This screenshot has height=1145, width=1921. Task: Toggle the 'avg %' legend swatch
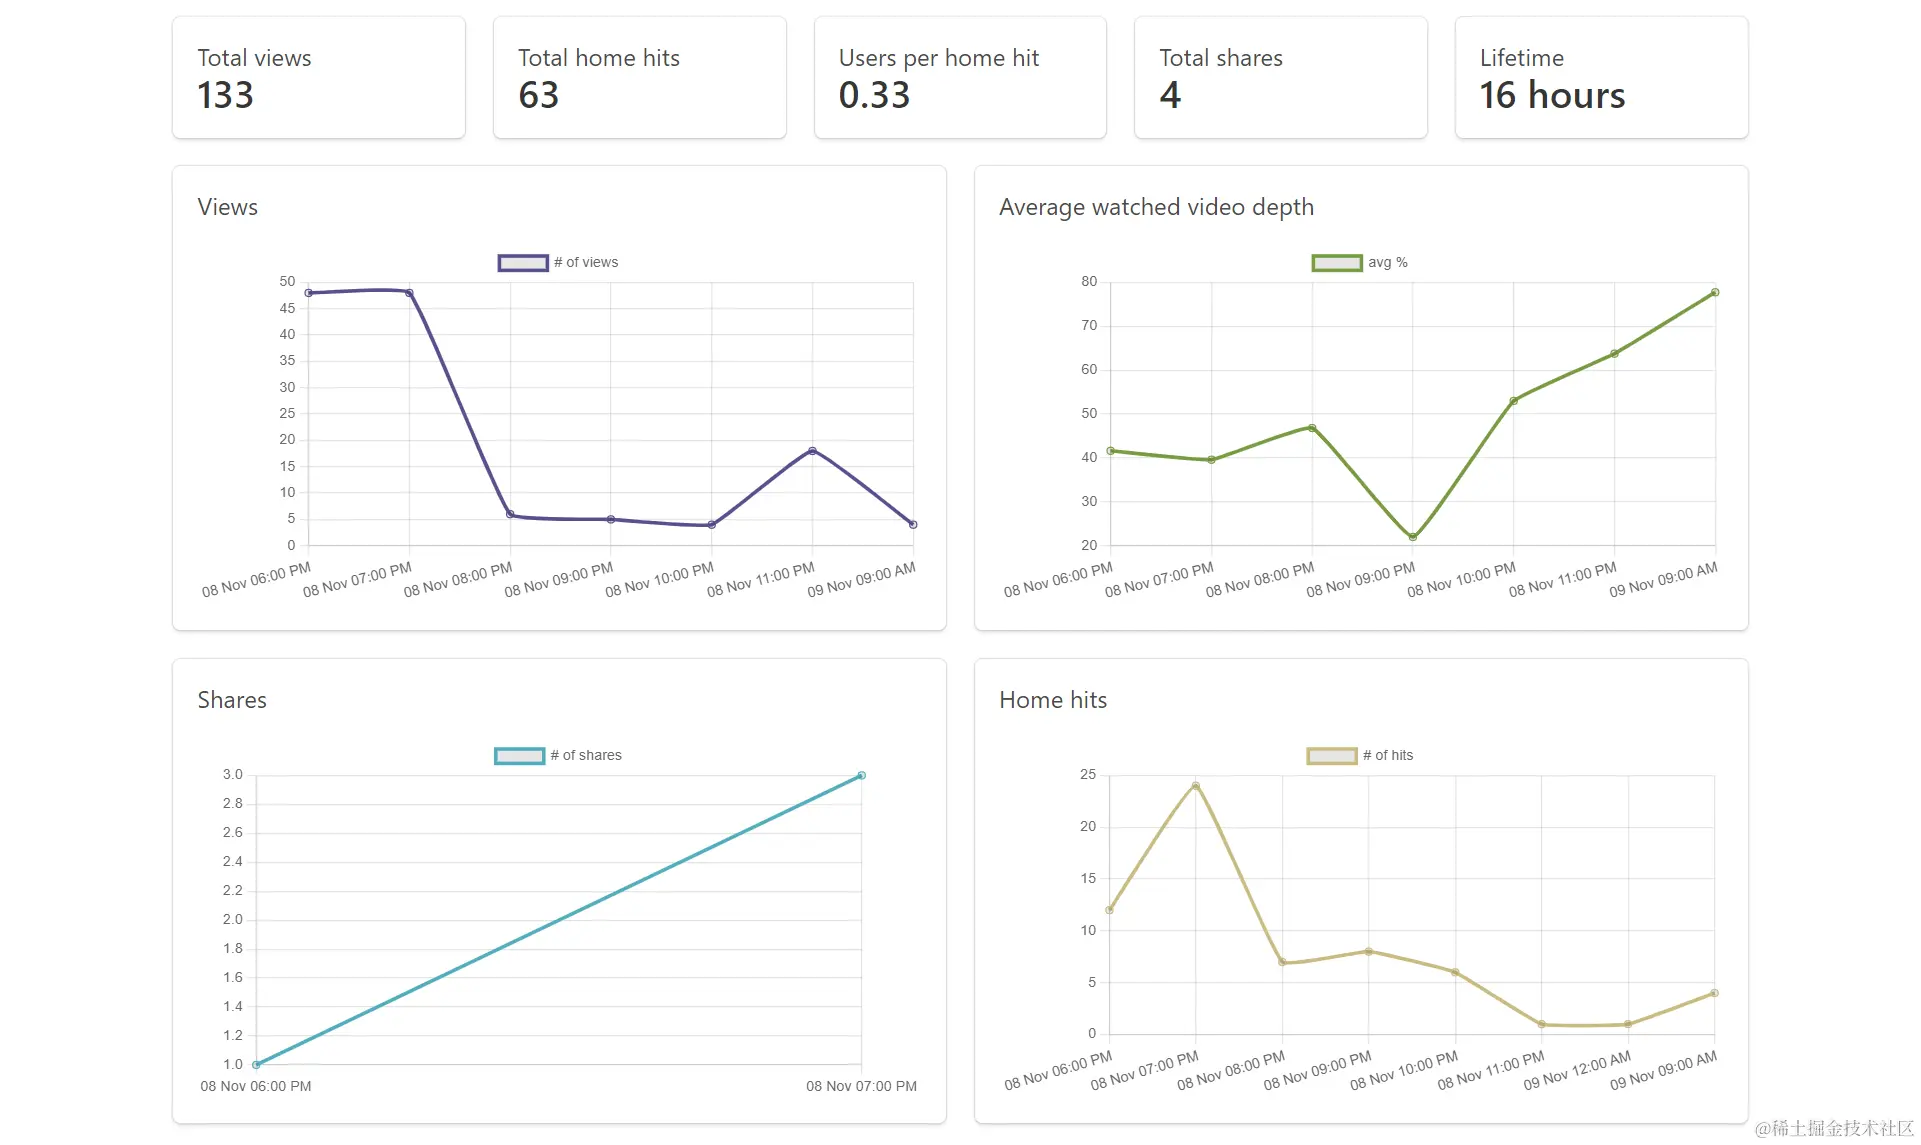[x=1336, y=263]
